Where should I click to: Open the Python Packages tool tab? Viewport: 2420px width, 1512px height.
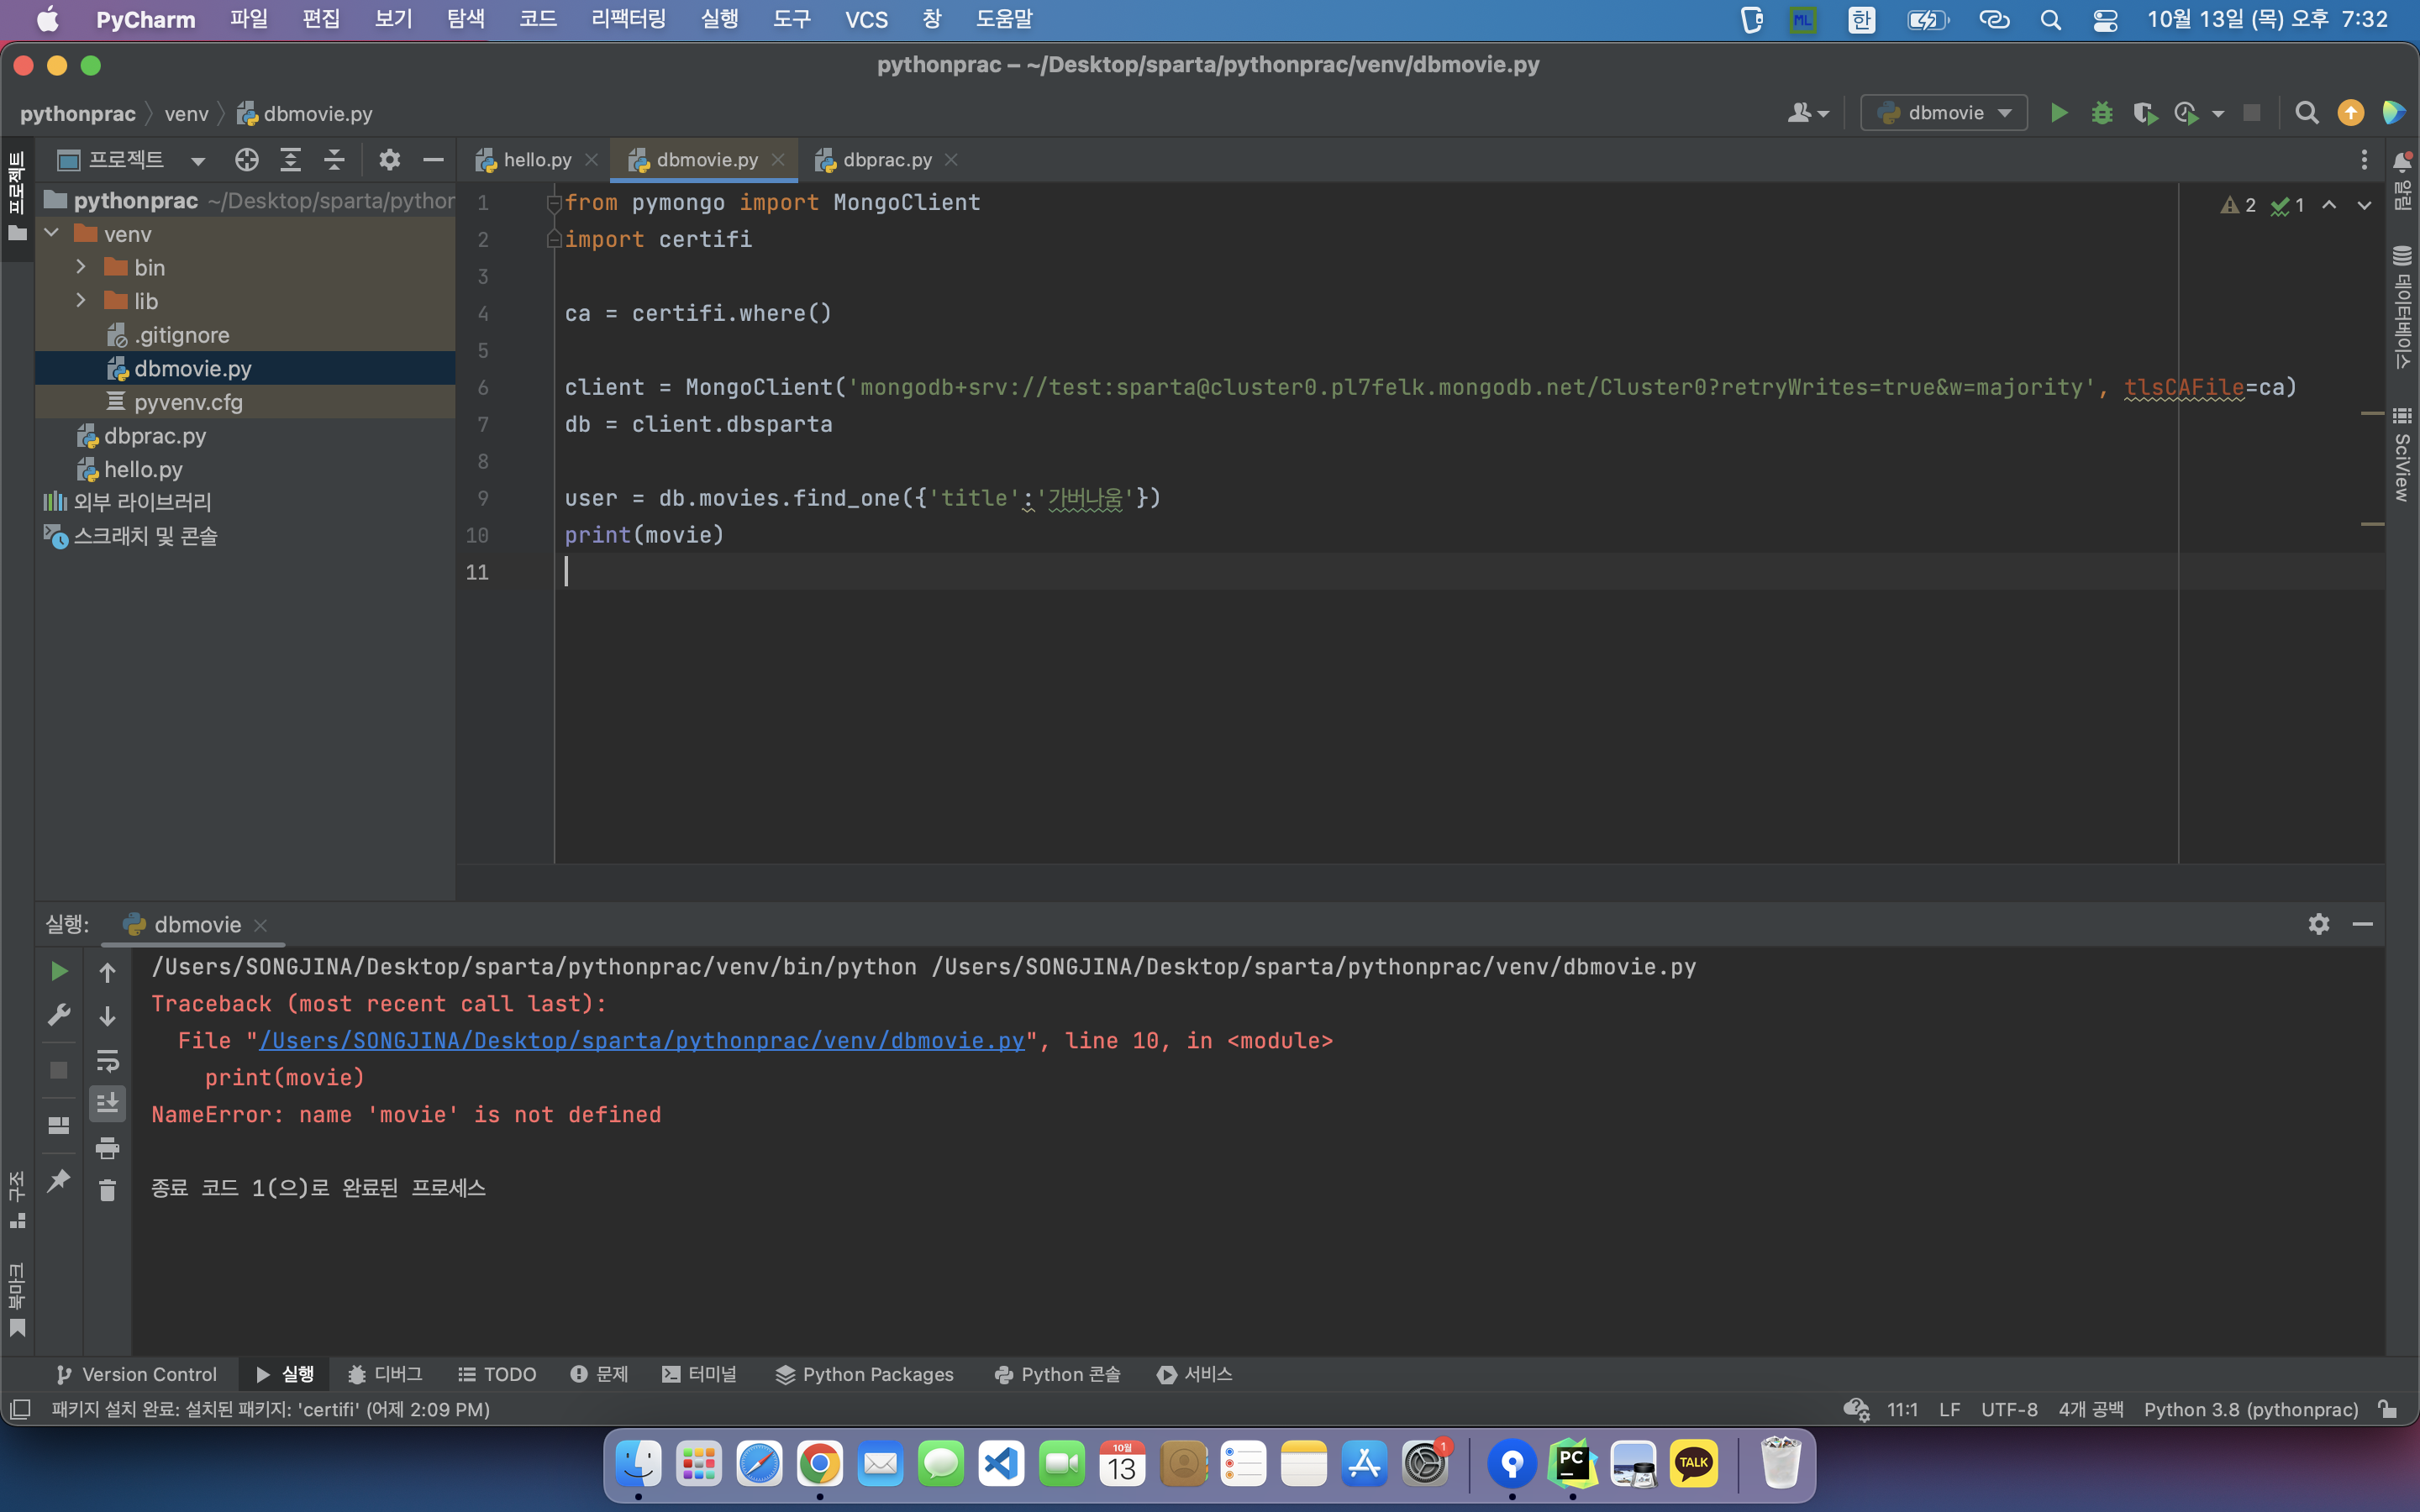pyautogui.click(x=865, y=1374)
